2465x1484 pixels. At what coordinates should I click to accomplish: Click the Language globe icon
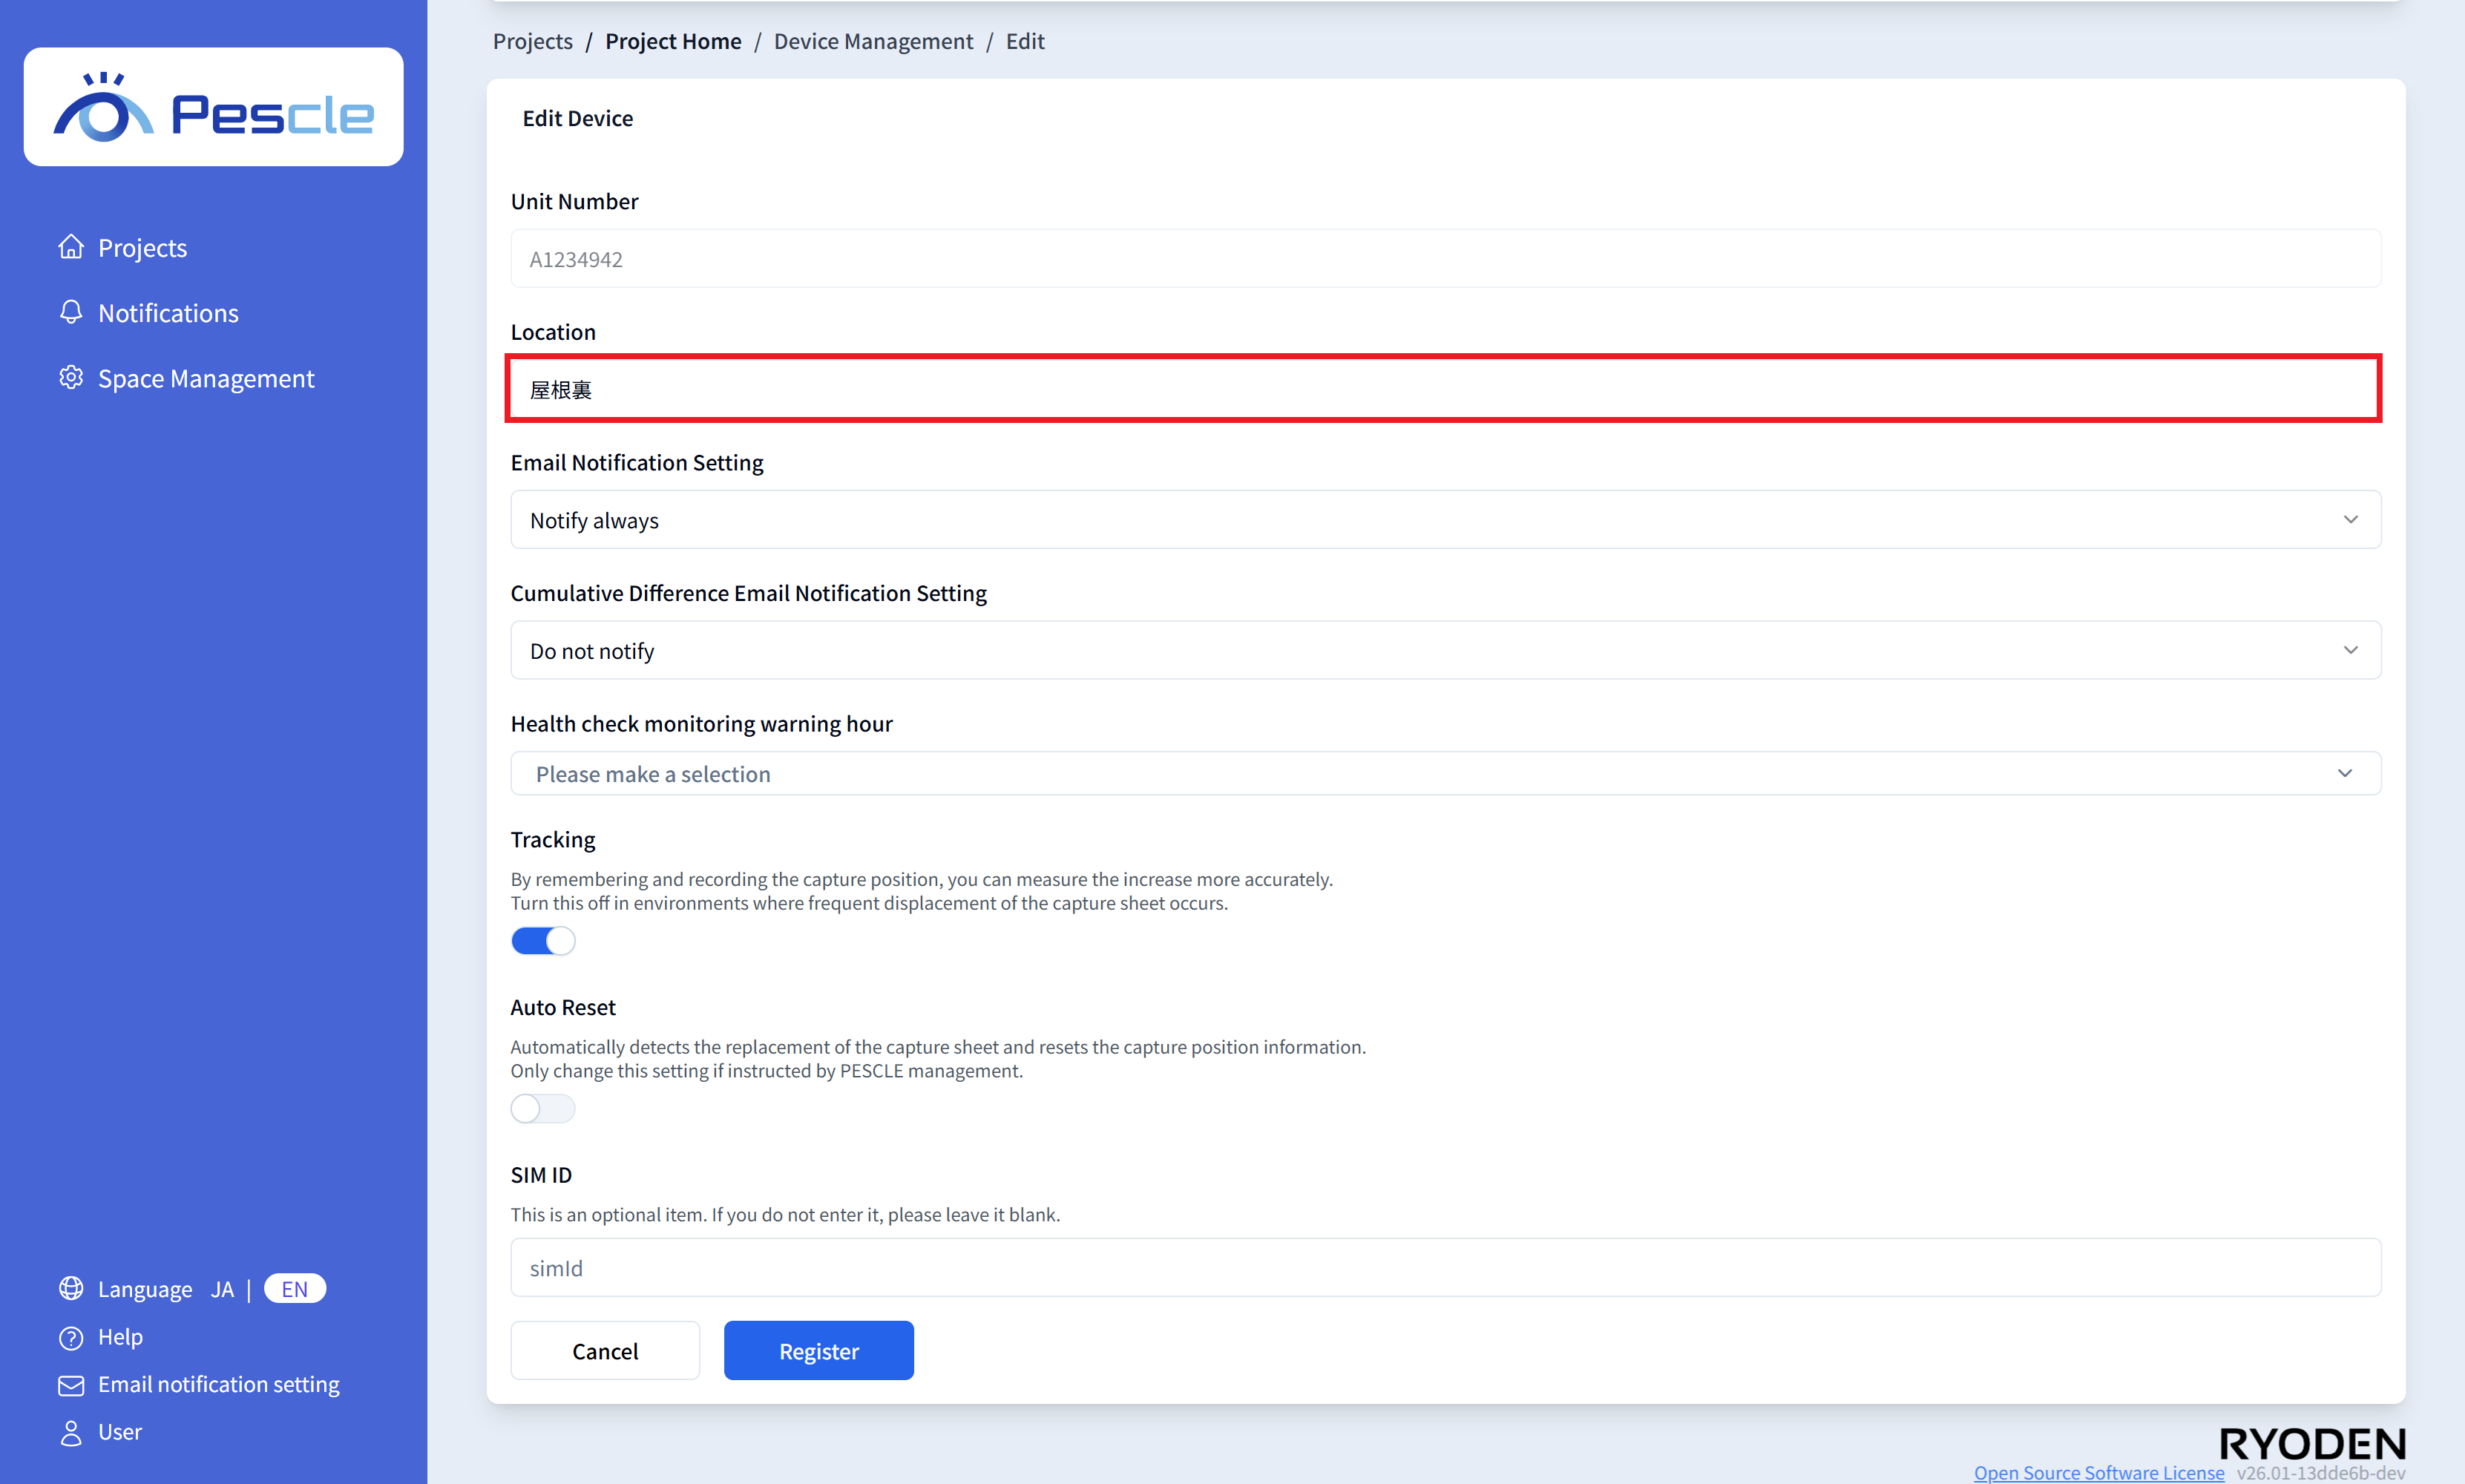[71, 1288]
